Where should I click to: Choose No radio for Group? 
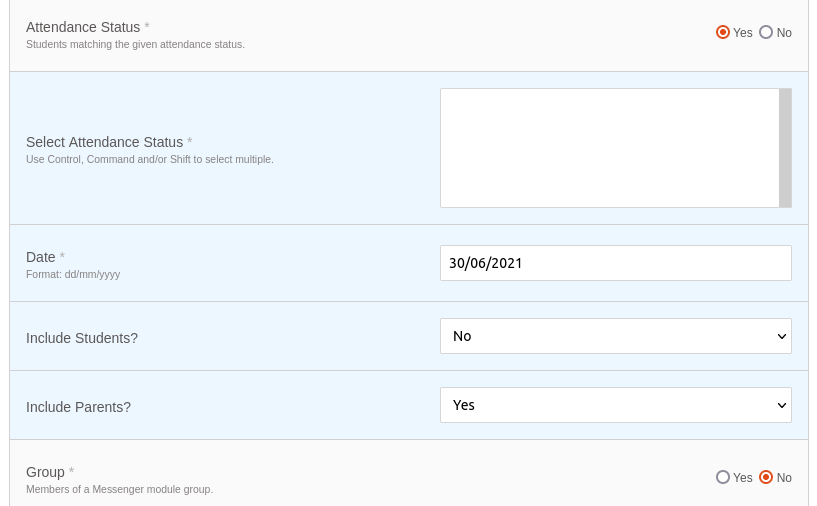pyautogui.click(x=765, y=477)
